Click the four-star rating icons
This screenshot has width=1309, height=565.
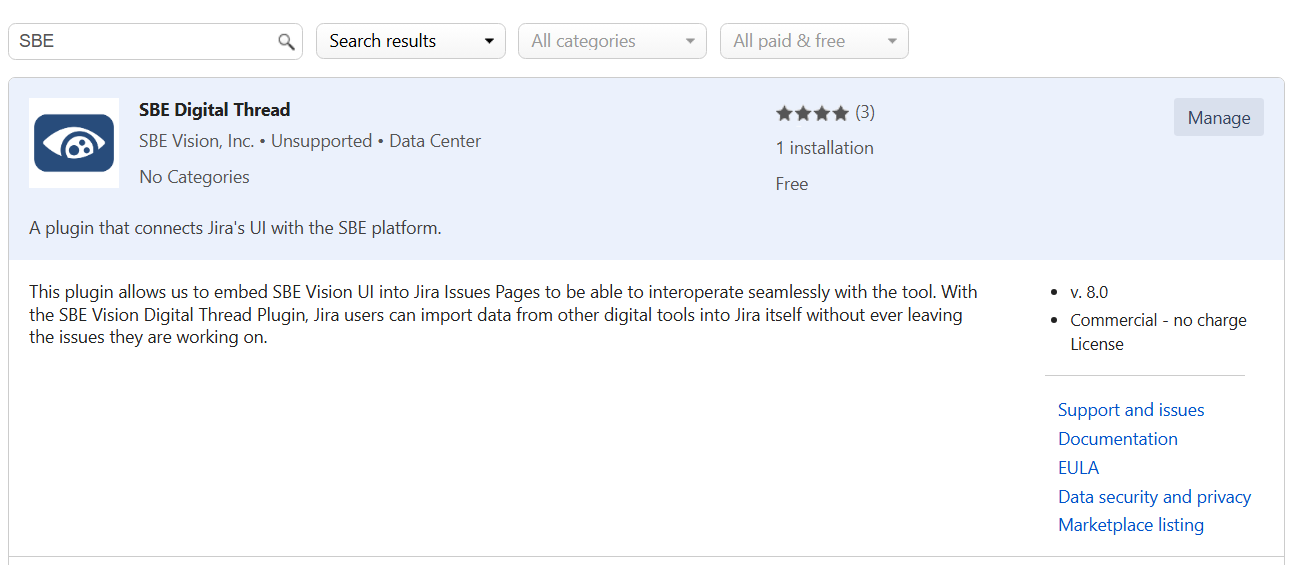click(812, 113)
